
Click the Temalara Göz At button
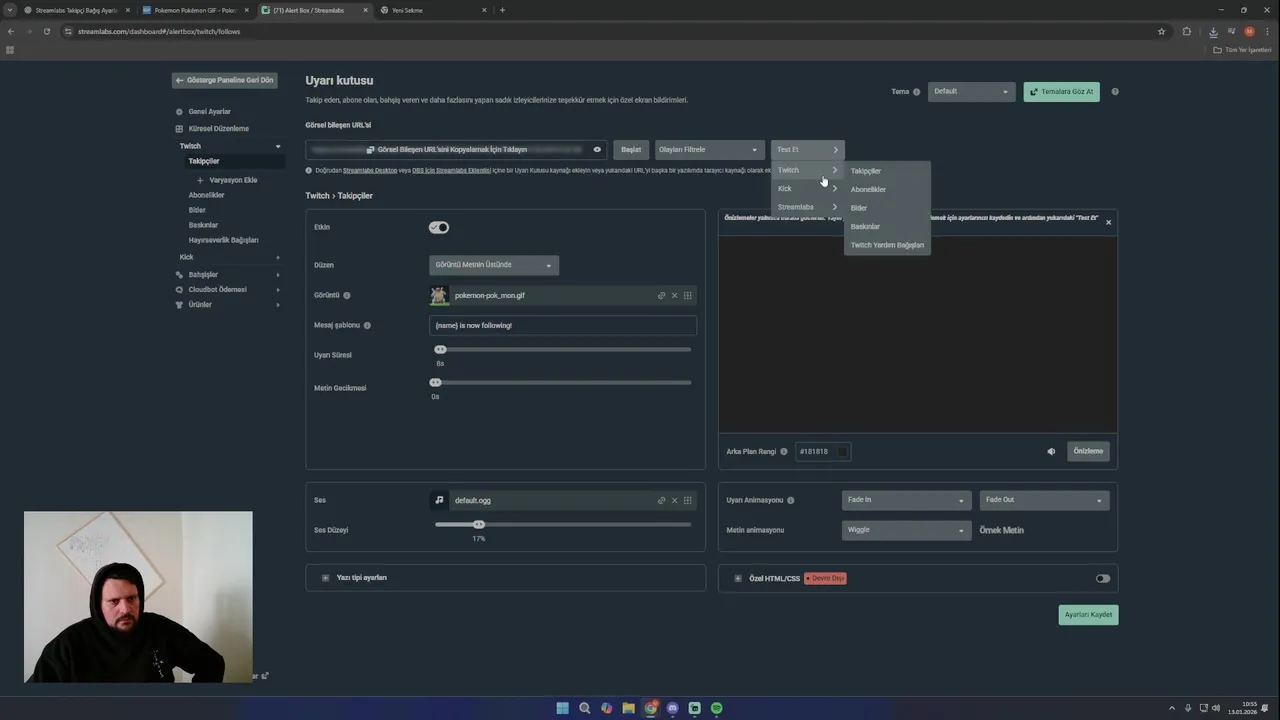coord(1061,92)
